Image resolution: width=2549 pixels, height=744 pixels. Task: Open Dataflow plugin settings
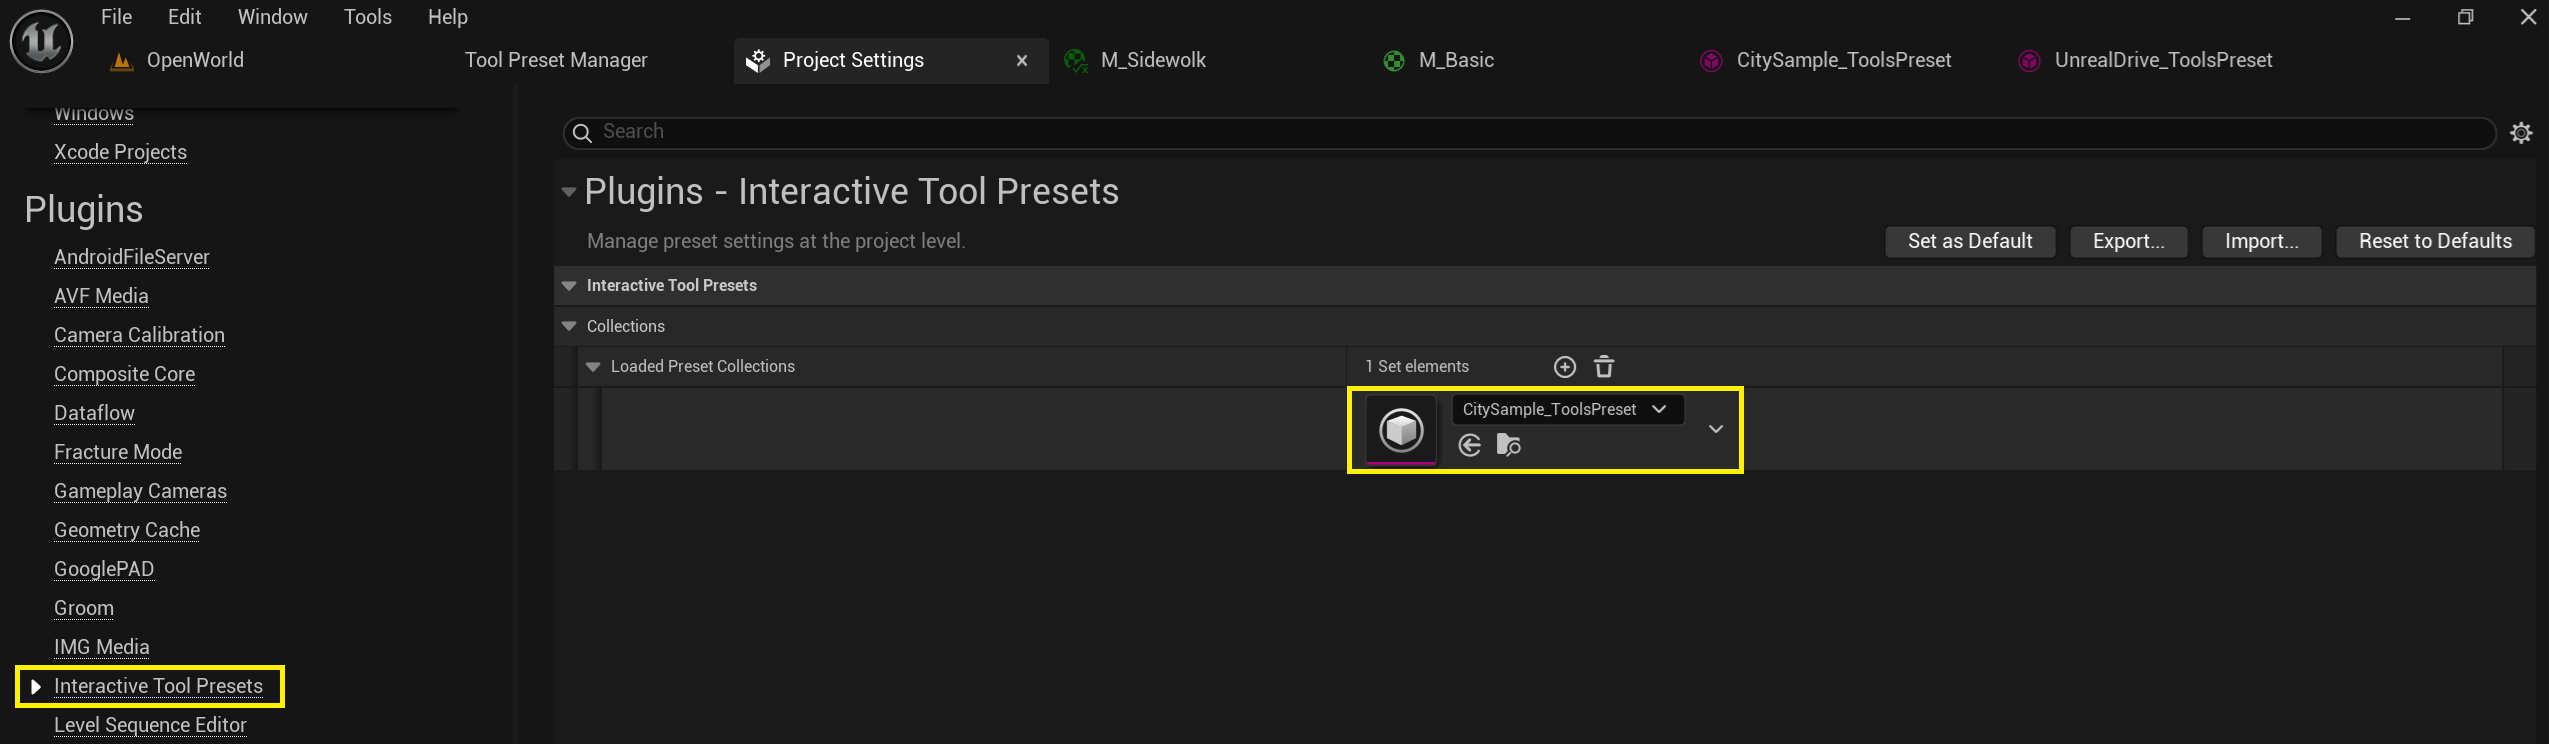tap(94, 413)
